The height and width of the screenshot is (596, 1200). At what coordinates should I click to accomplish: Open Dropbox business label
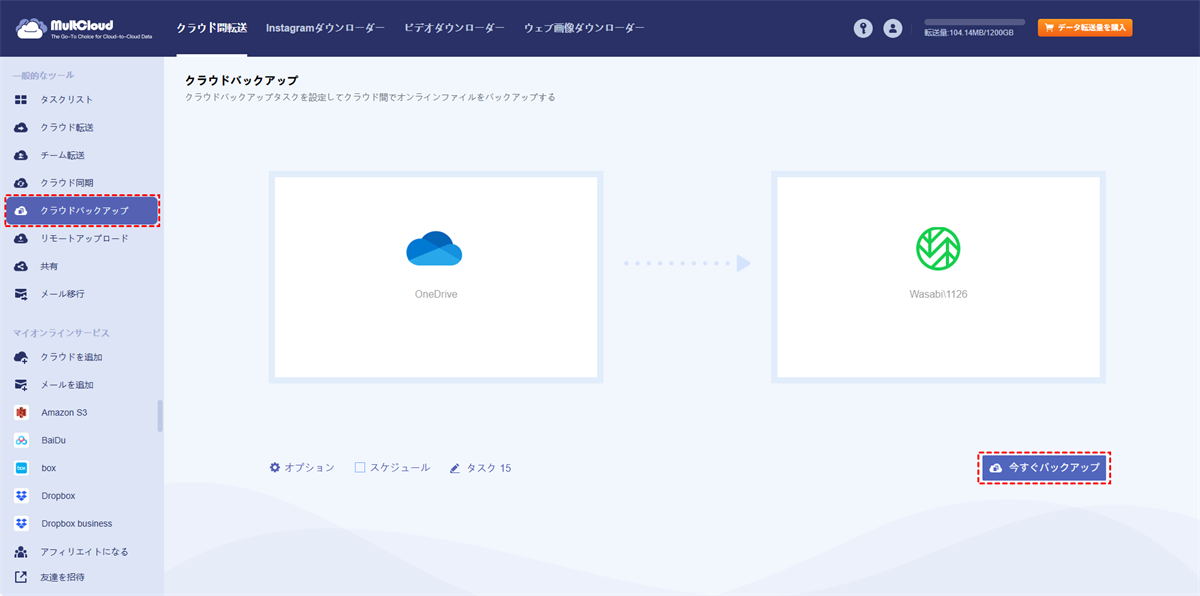pos(77,524)
